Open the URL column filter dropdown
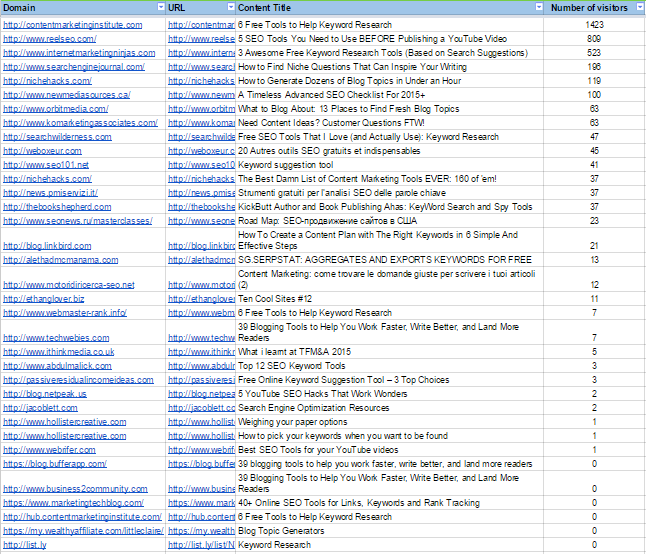The image size is (646, 554). pyautogui.click(x=231, y=7)
